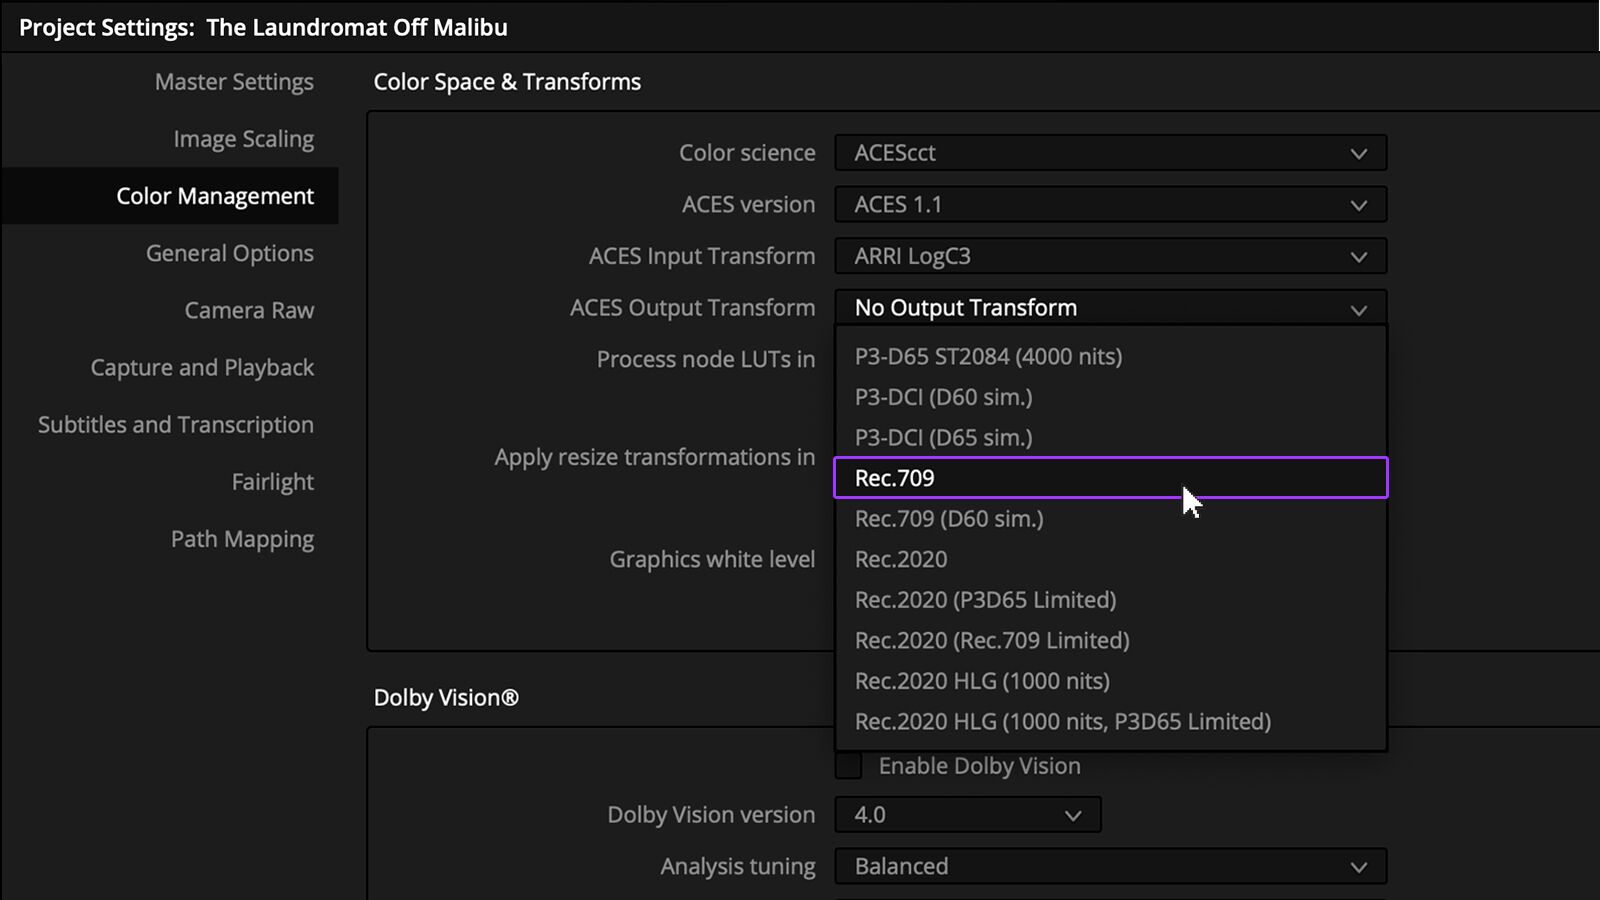Open the Image Scaling settings page

coord(243,139)
